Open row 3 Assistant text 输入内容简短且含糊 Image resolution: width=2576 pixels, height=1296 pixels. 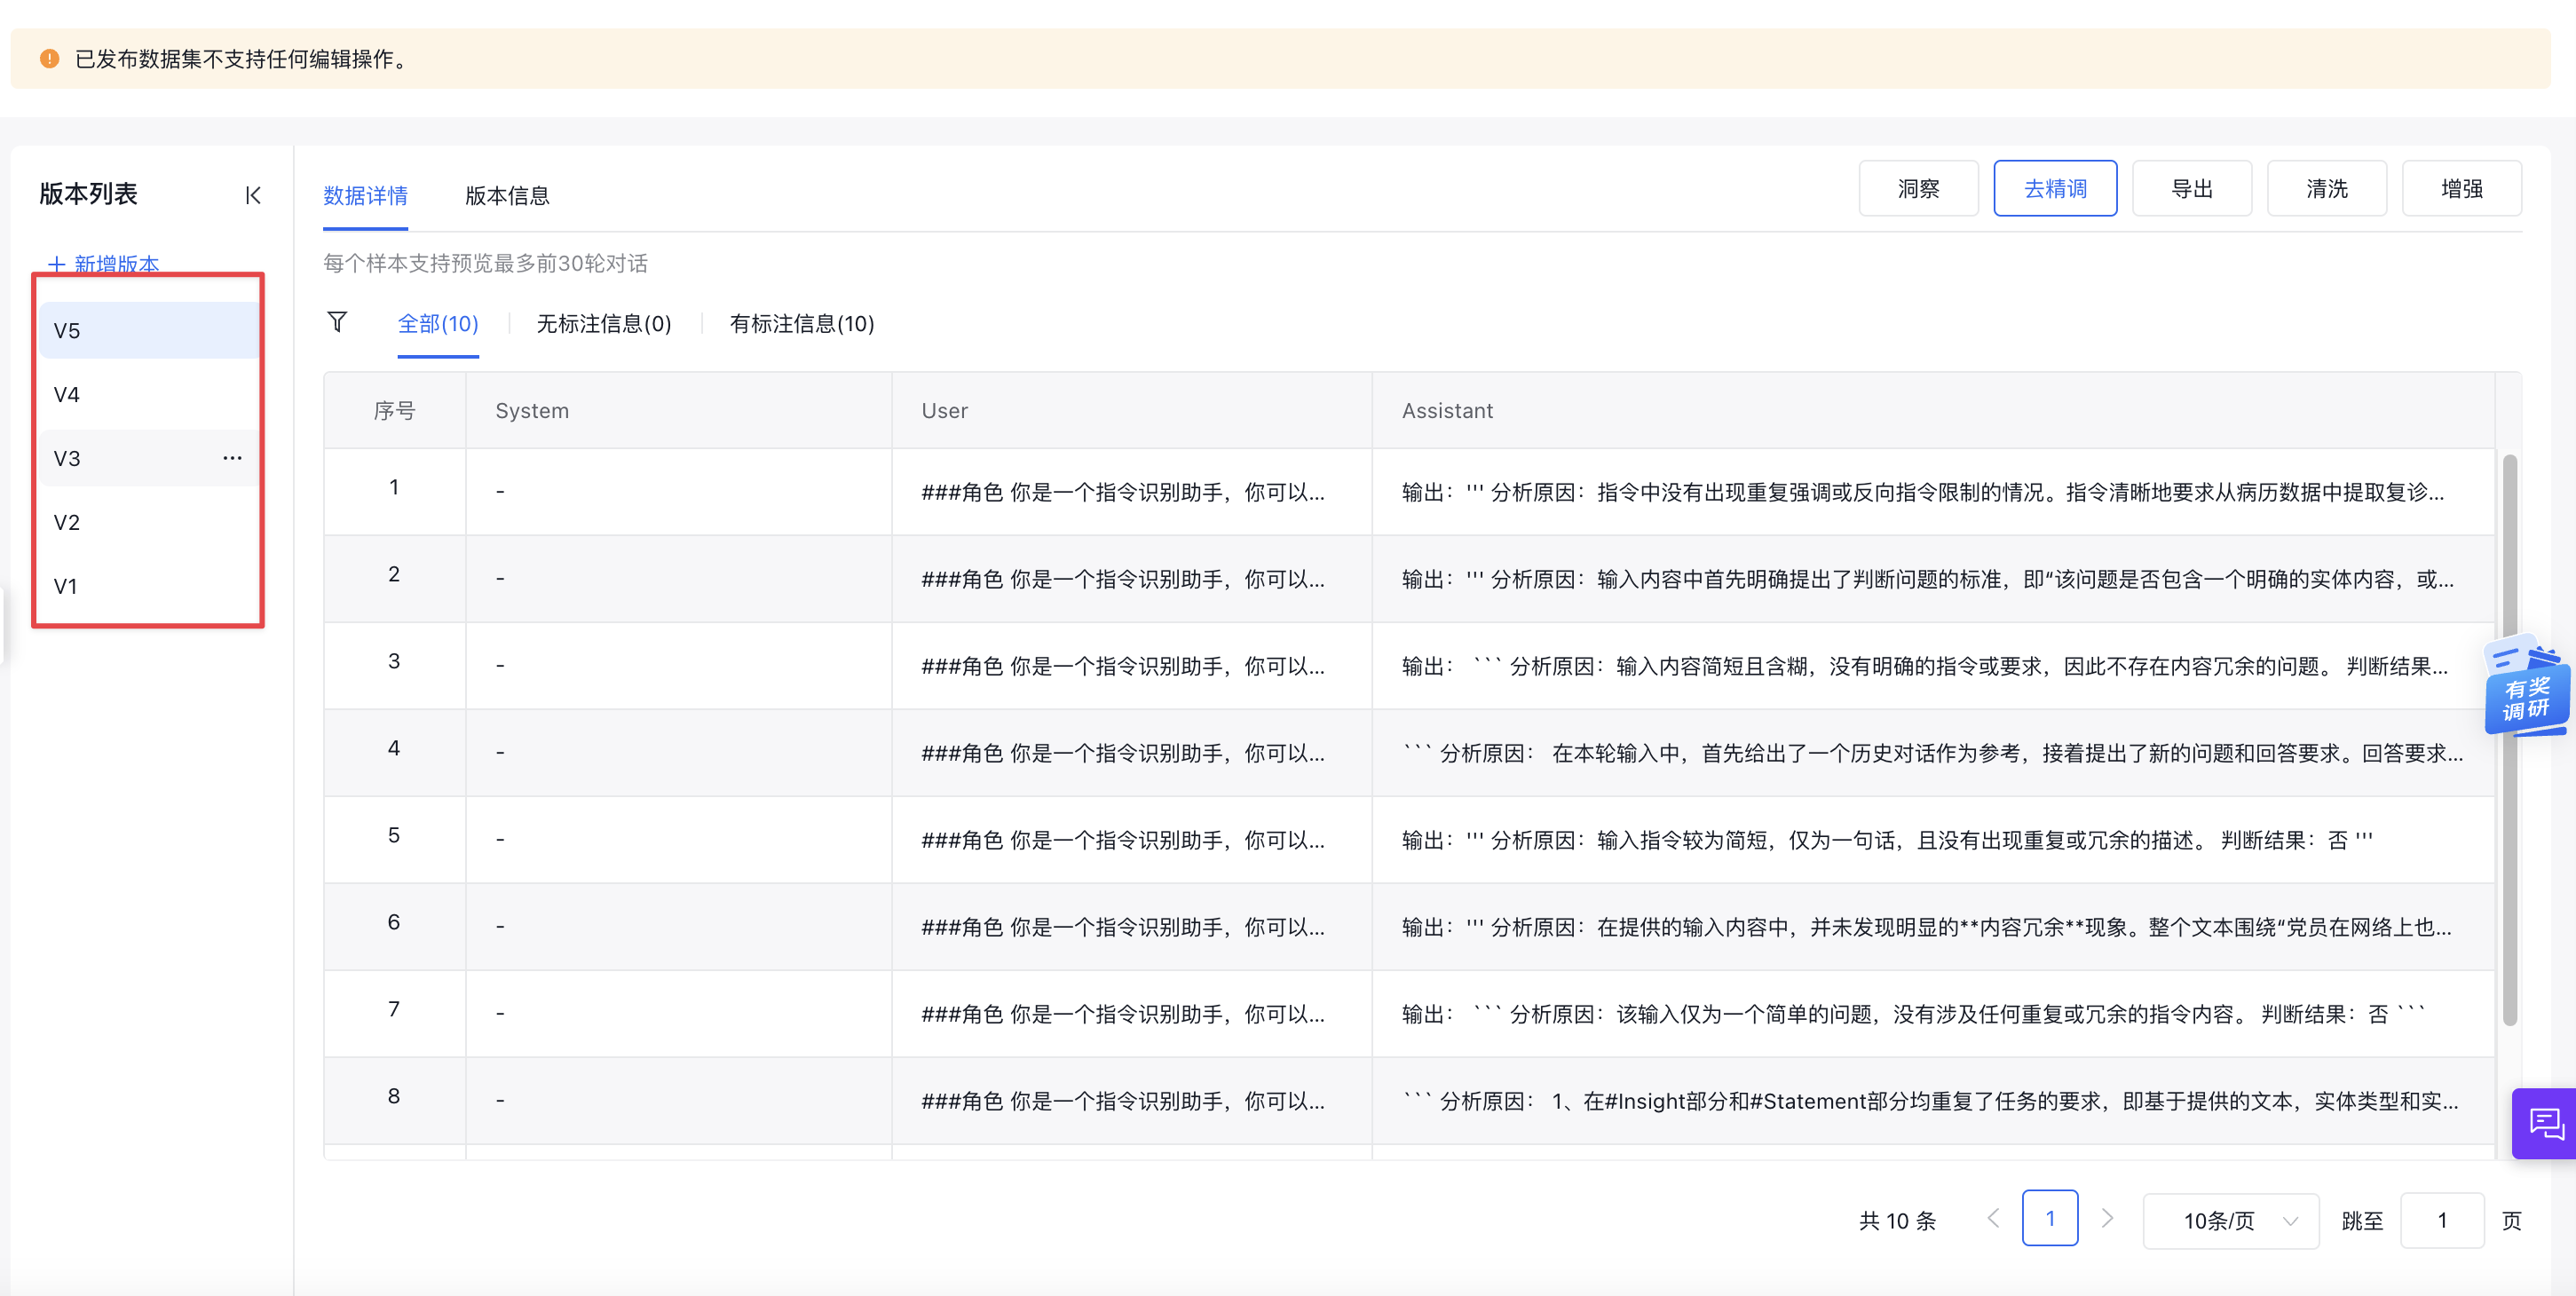click(x=1925, y=666)
